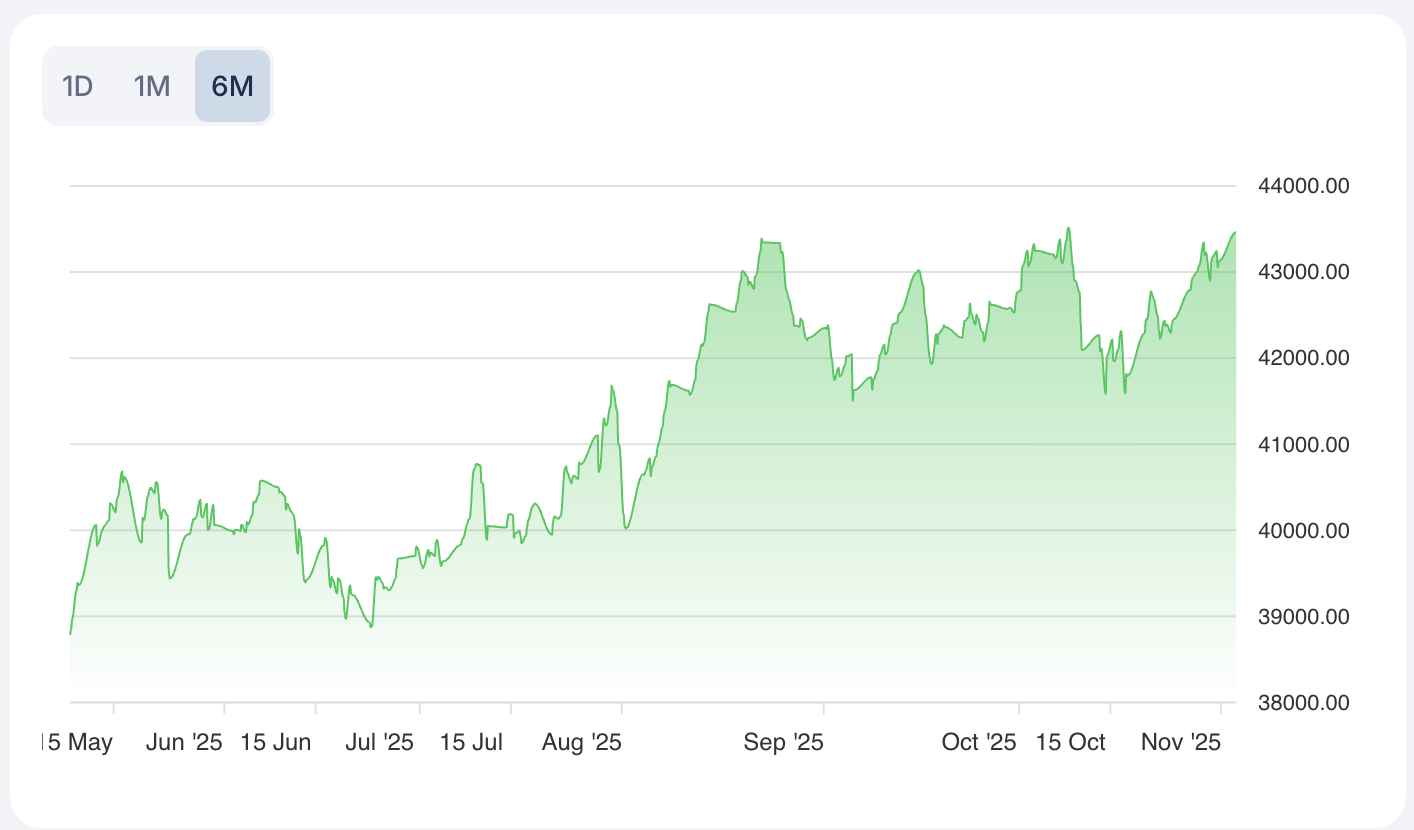Select the 15 Jul date label
Screen dimensions: 1414x830
point(471,742)
